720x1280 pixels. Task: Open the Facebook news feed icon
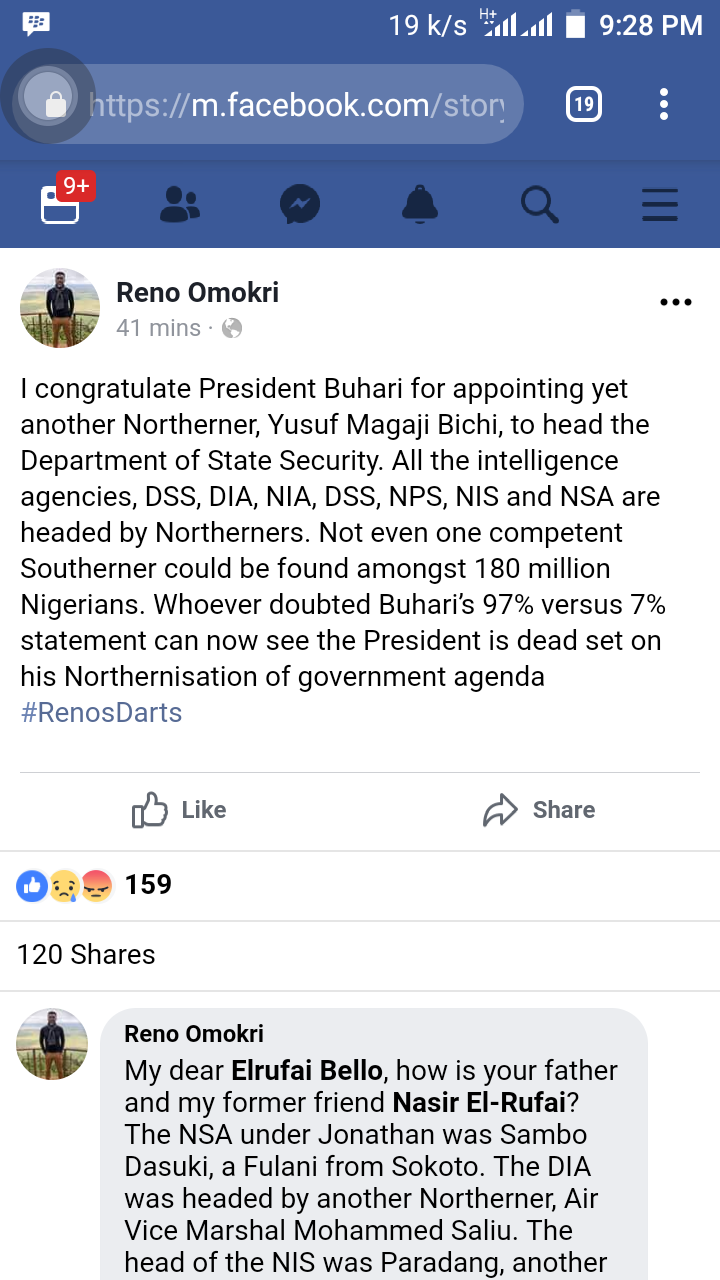(x=60, y=204)
